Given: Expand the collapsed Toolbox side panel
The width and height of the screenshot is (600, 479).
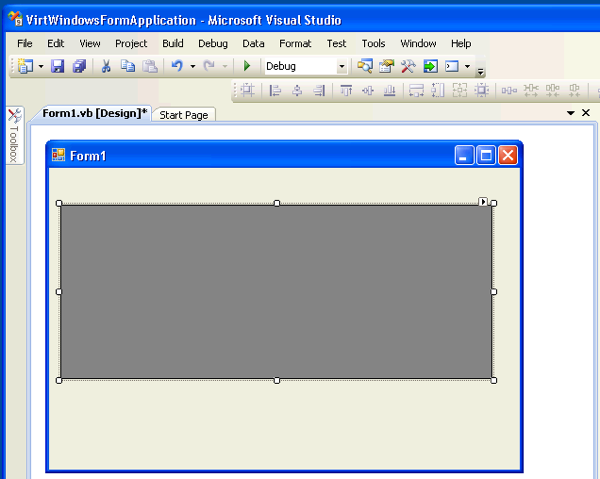Looking at the screenshot, I should click(14, 138).
